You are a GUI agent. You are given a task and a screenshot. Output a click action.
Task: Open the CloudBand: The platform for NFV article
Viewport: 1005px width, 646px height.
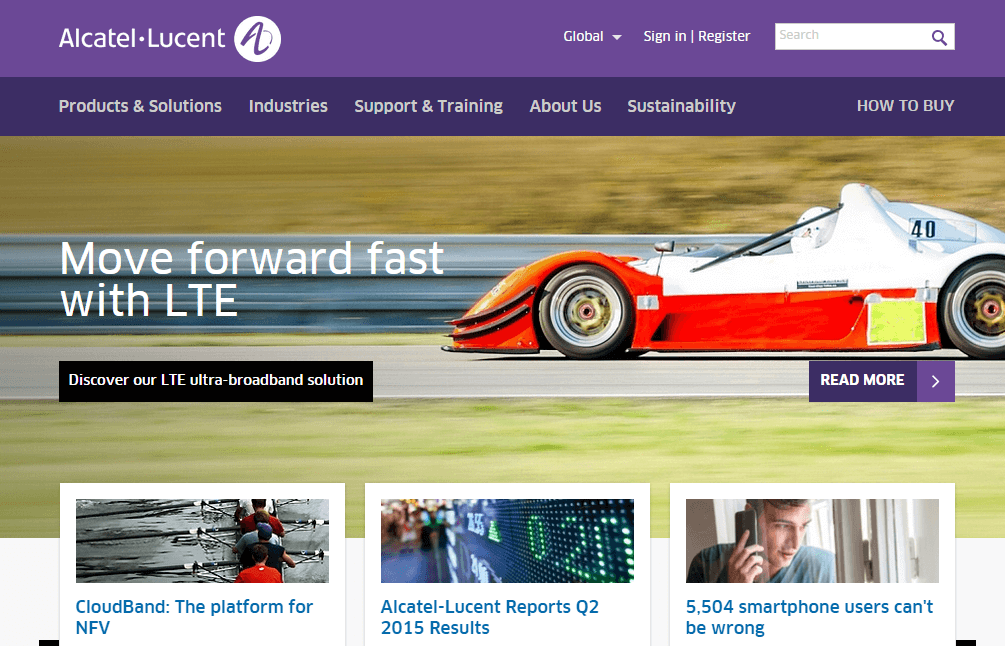pos(195,615)
